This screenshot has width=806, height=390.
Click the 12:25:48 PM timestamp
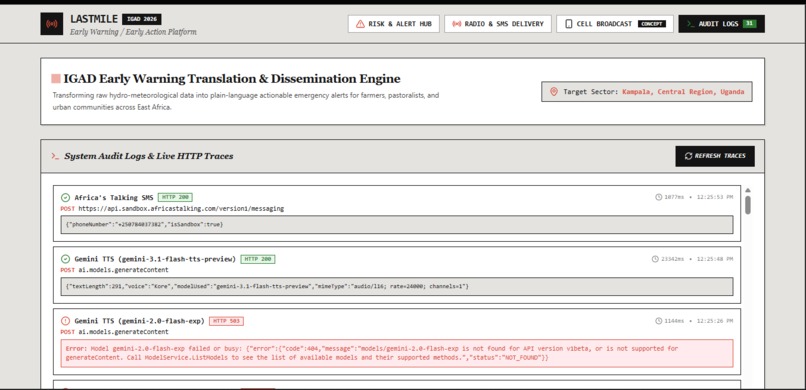tap(715, 259)
